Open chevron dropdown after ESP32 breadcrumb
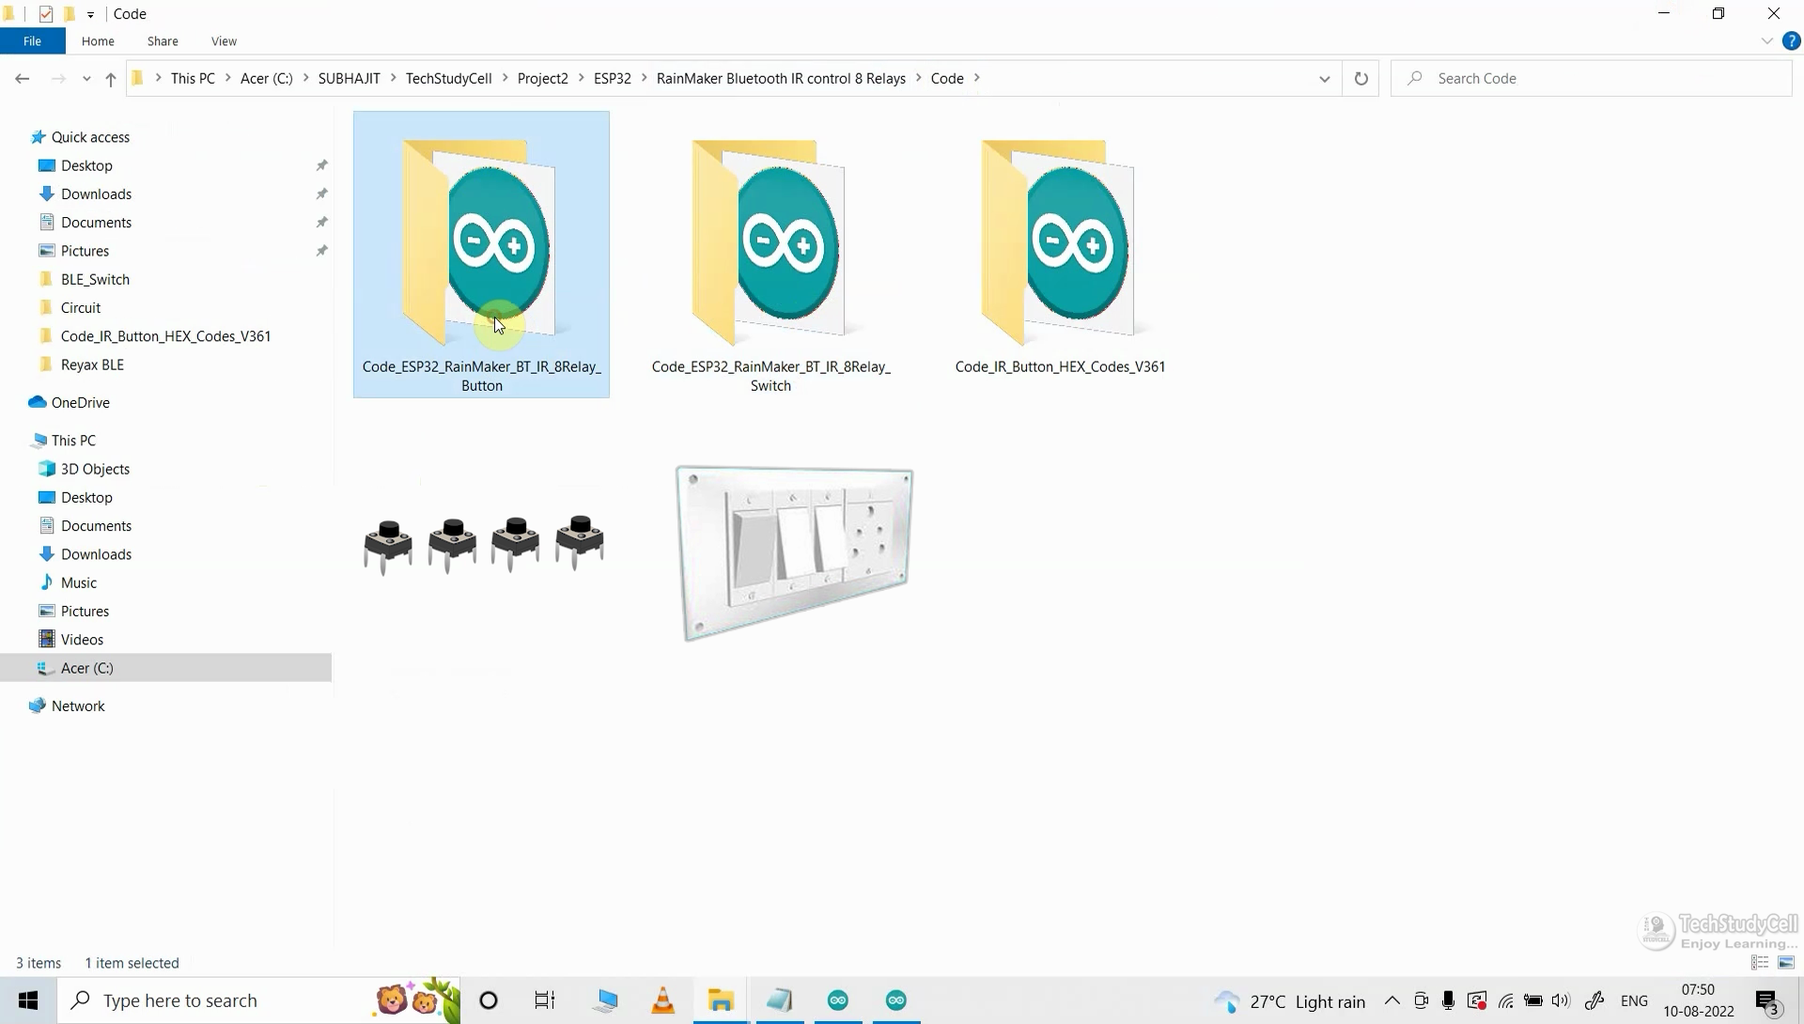This screenshot has width=1804, height=1024. tap(644, 78)
